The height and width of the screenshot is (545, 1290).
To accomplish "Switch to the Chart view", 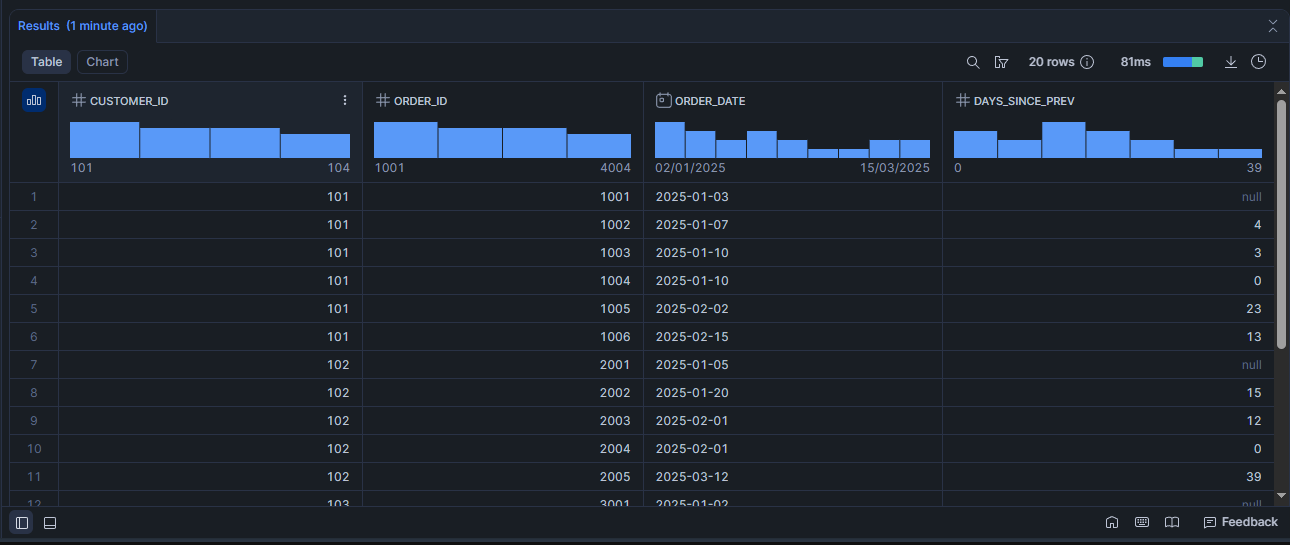I will point(102,62).
